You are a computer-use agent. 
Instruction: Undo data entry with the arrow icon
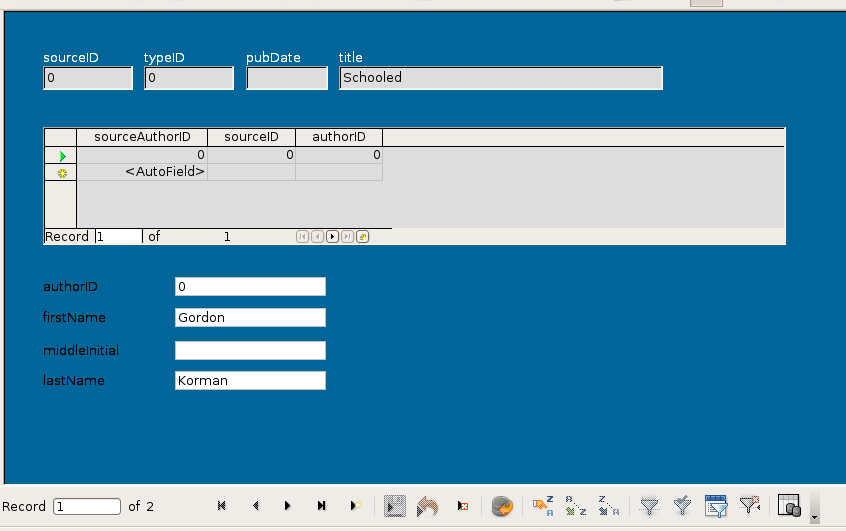coord(427,506)
